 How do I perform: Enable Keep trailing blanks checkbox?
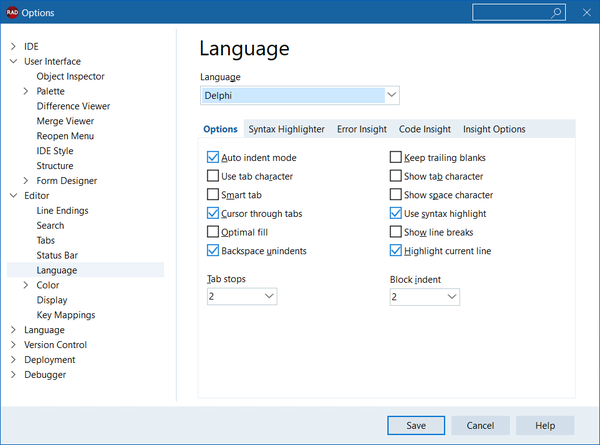(x=396, y=157)
